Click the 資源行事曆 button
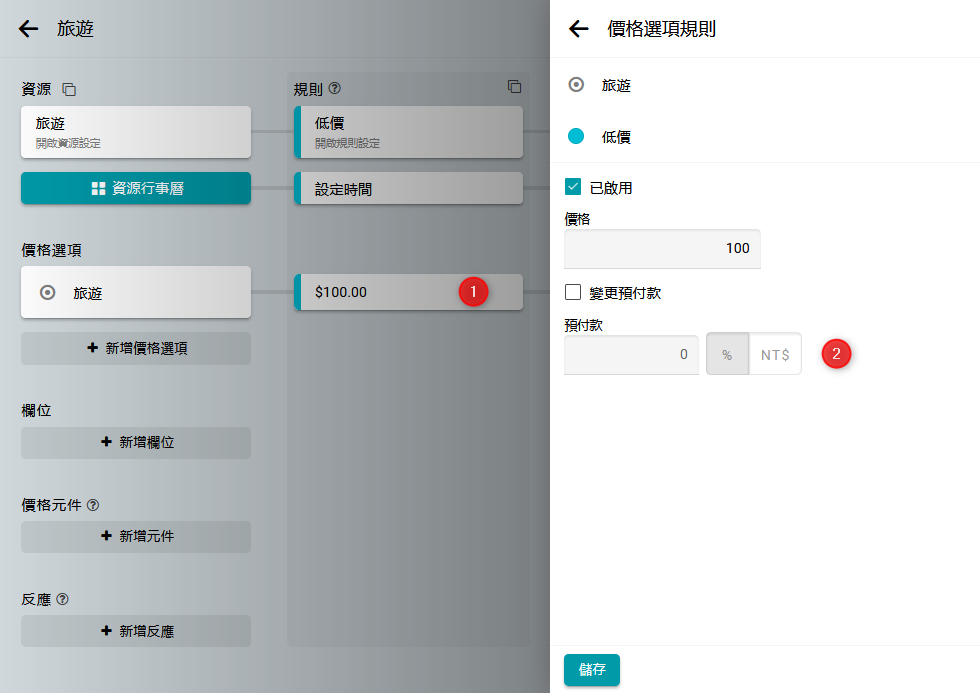Image resolution: width=980 pixels, height=693 pixels. (135, 188)
